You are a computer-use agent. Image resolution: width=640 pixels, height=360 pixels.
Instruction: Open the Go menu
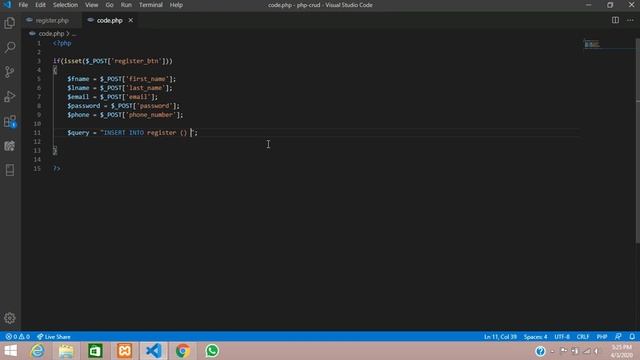(x=109, y=5)
